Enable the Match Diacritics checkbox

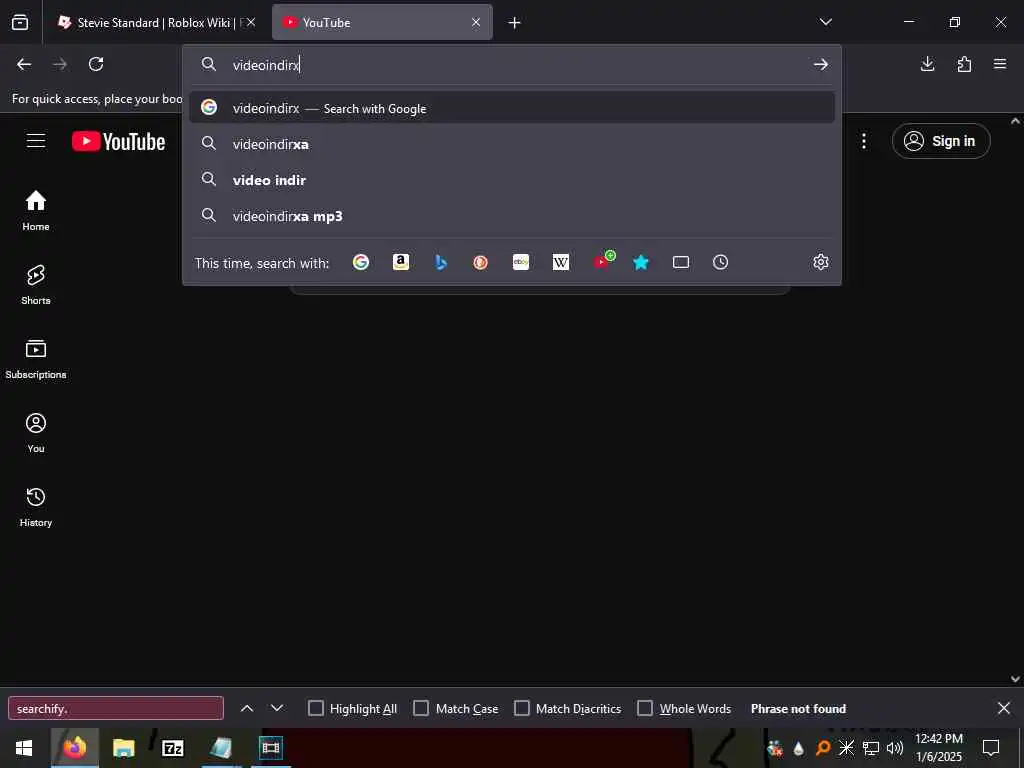(522, 709)
